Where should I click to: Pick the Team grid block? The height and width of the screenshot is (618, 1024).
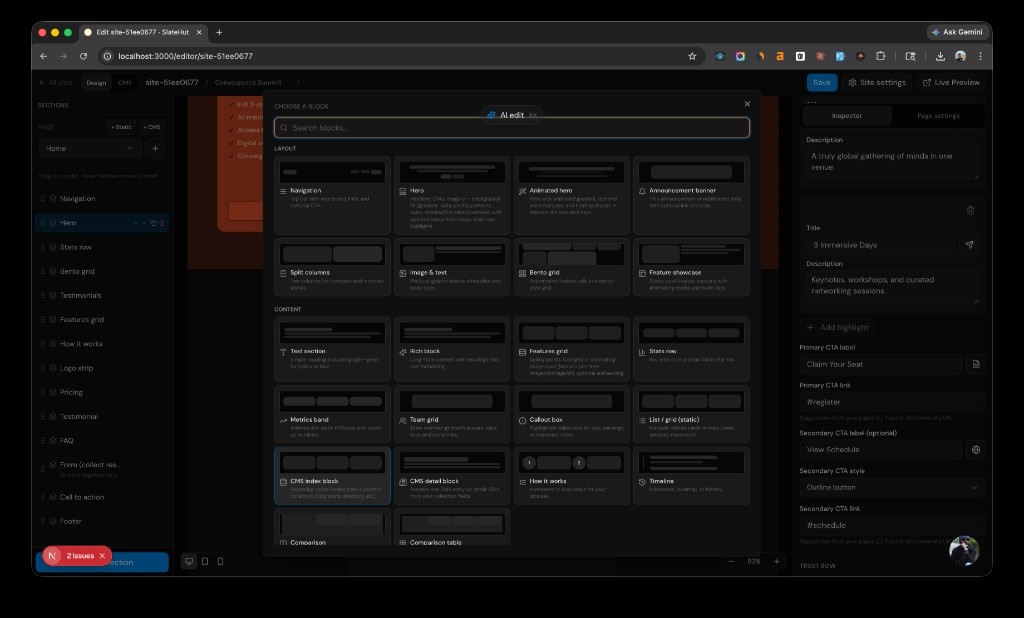(x=452, y=414)
